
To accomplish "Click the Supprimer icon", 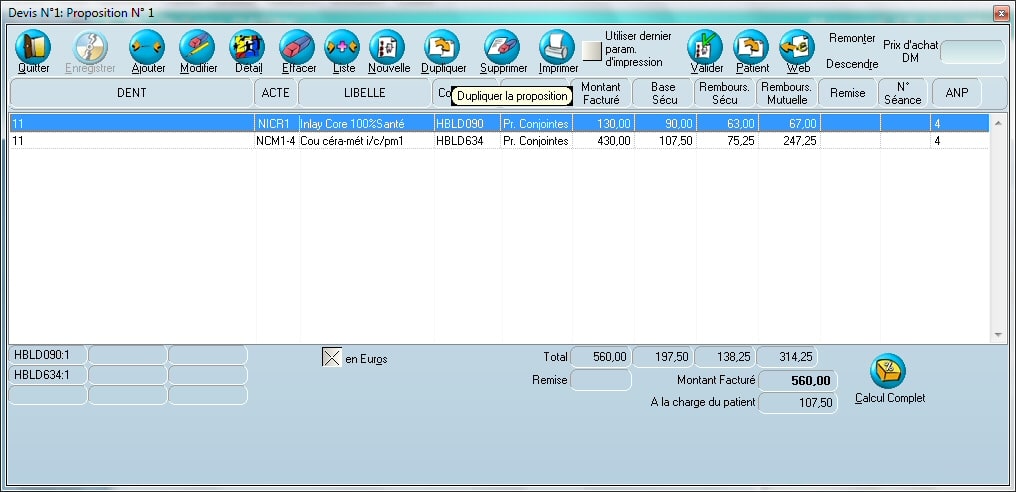I will click(502, 47).
